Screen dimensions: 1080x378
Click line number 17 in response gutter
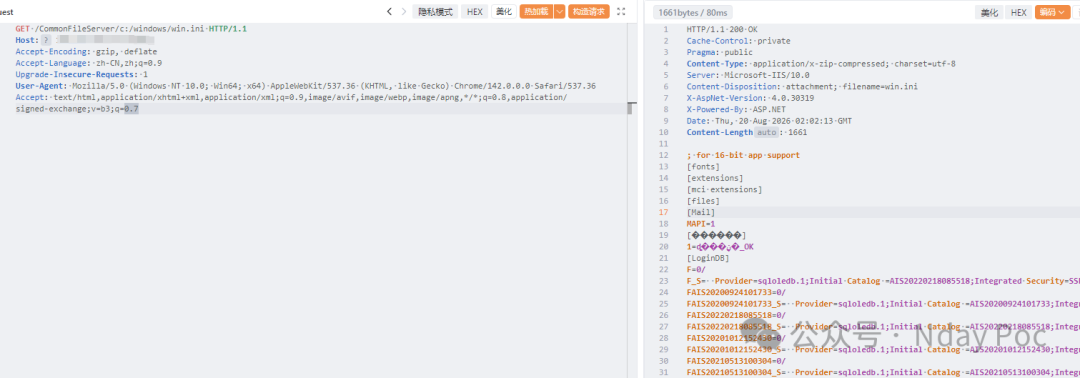(x=664, y=212)
